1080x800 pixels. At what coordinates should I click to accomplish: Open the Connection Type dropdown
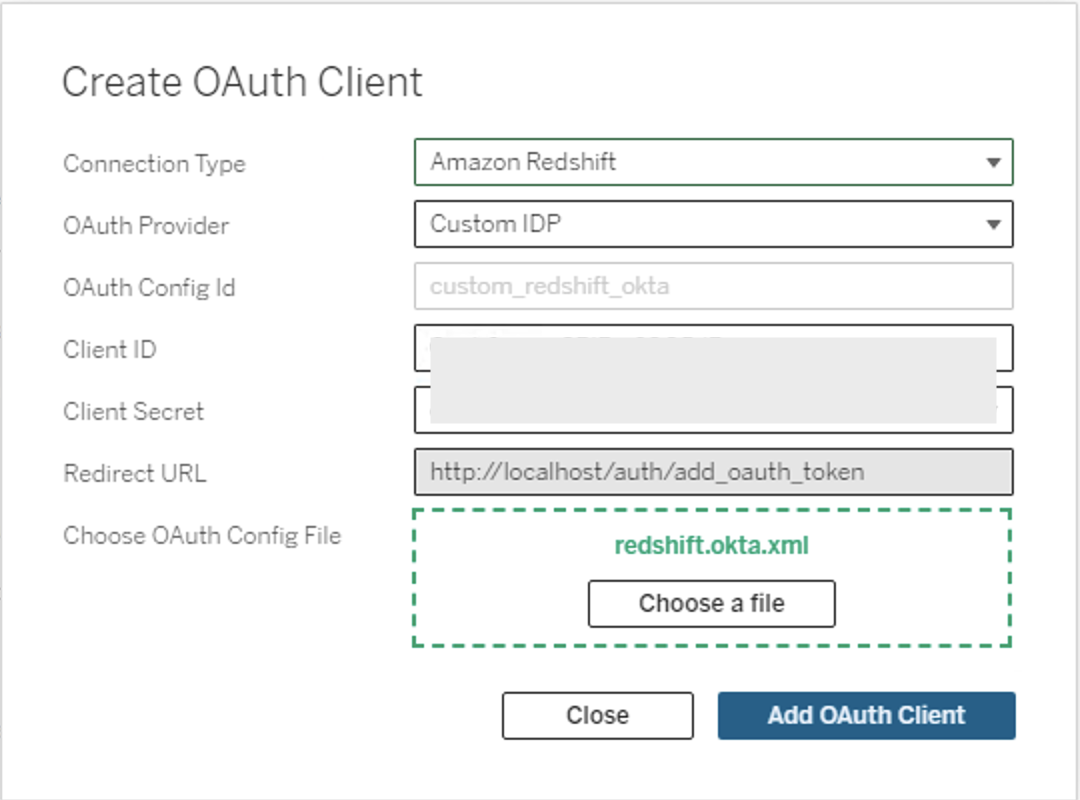point(714,162)
